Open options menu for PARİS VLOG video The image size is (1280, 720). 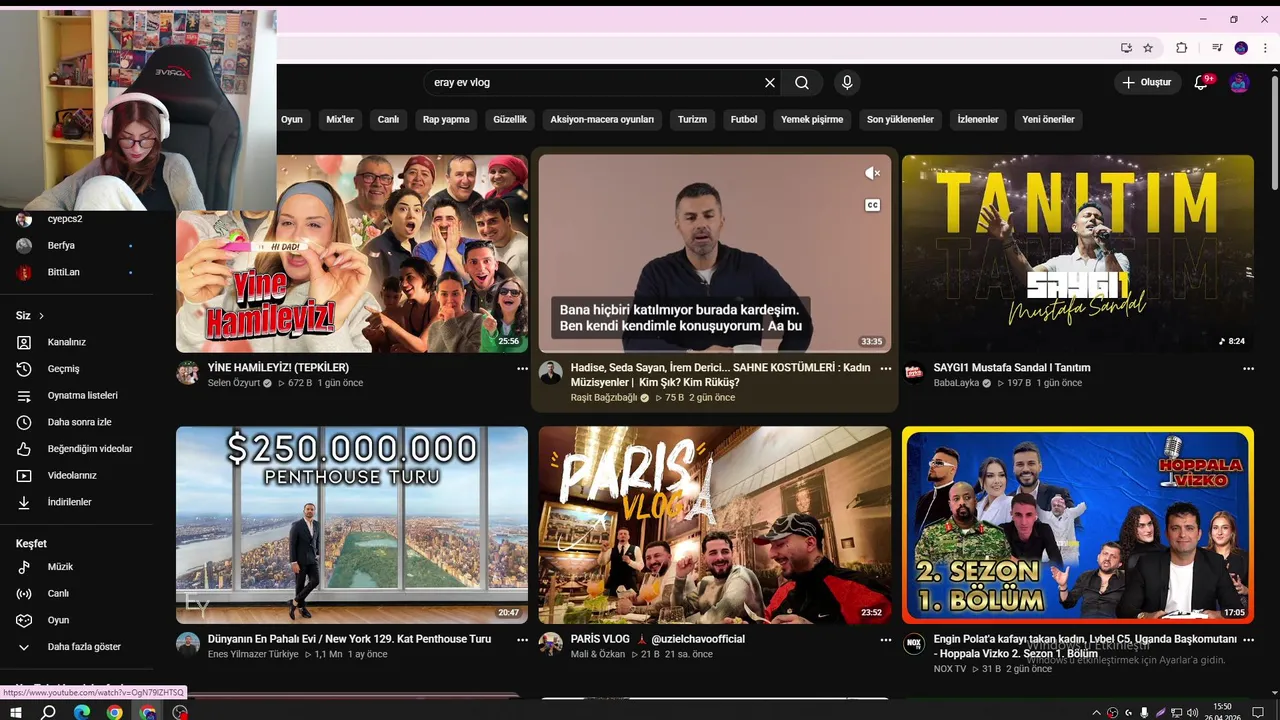tap(885, 640)
